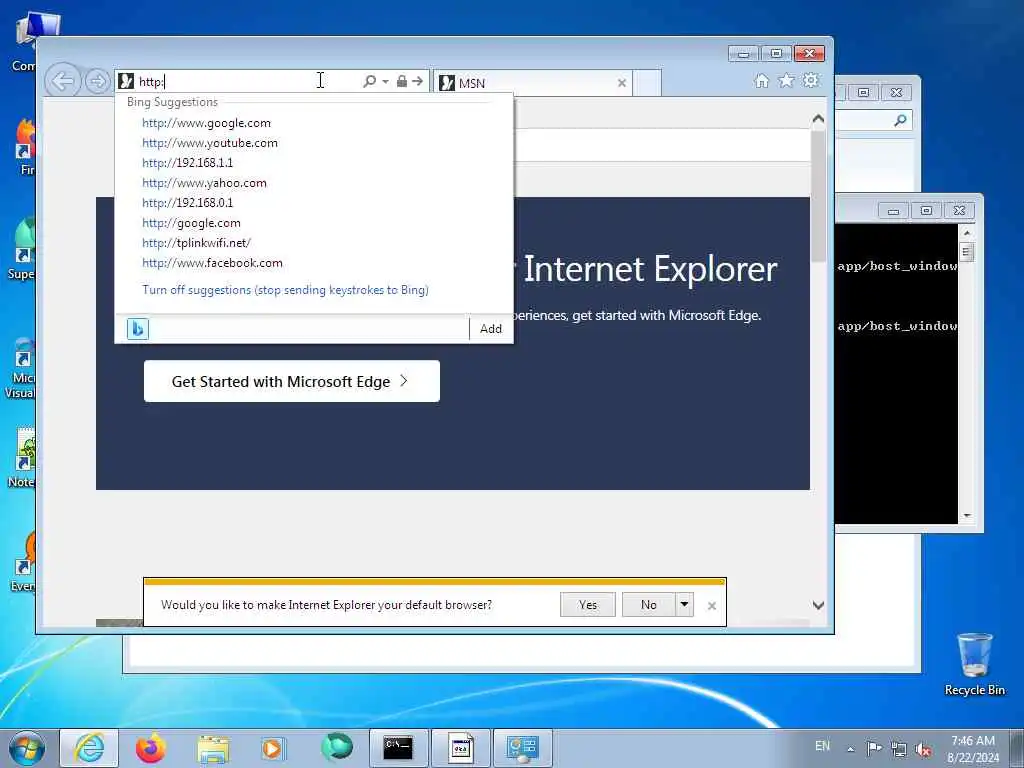Show hidden system tray icons
Image resolution: width=1024 pixels, height=768 pixels.
[851, 749]
